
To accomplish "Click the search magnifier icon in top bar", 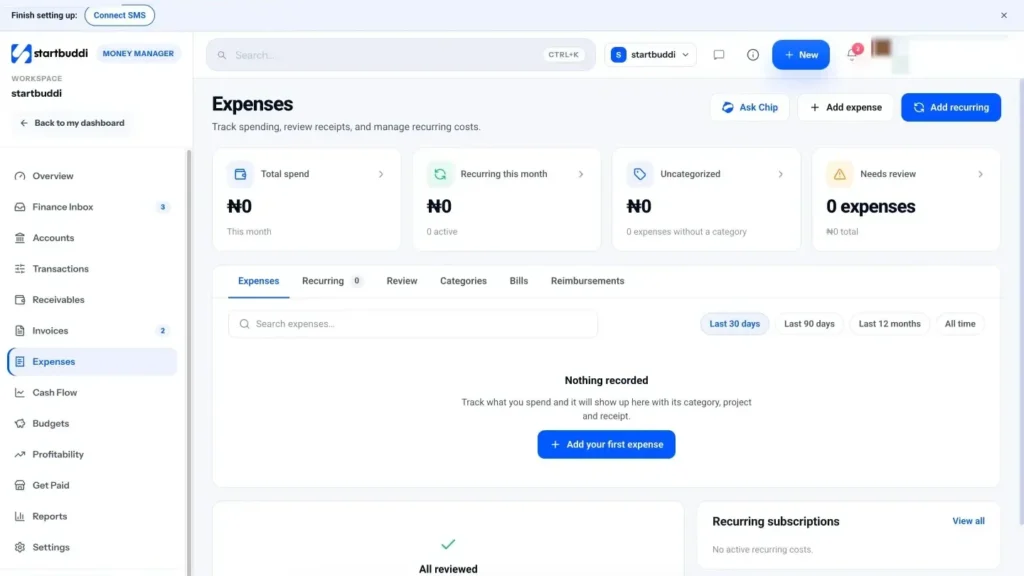I will 222,55.
